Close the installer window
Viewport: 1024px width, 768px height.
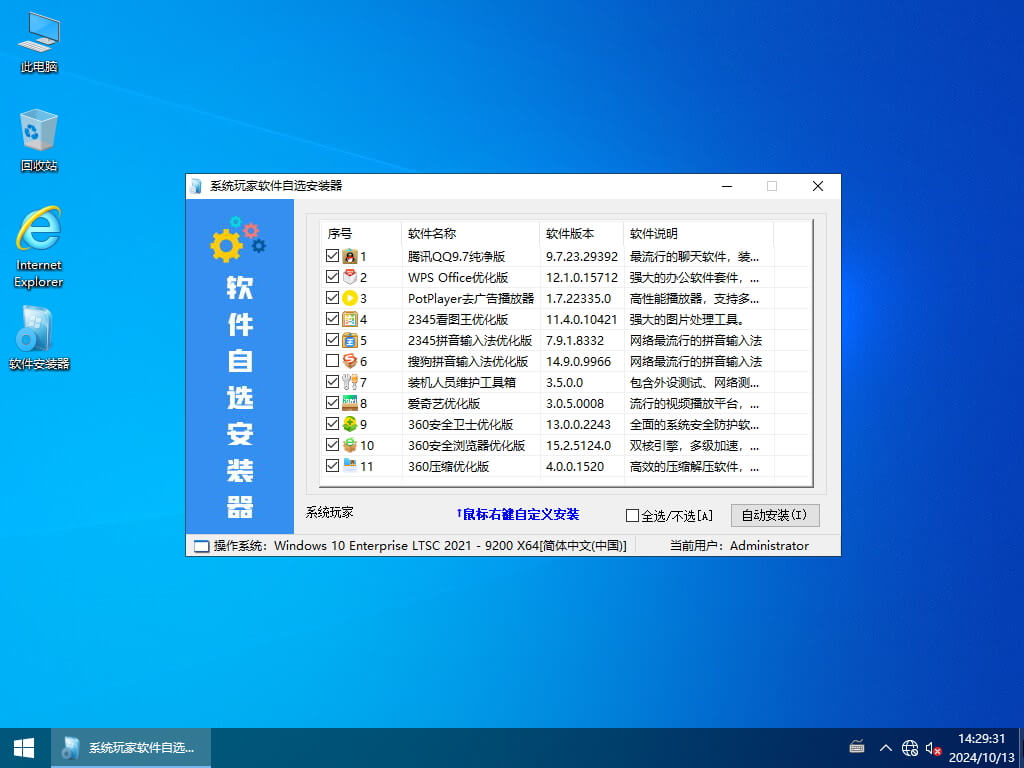pyautogui.click(x=818, y=186)
